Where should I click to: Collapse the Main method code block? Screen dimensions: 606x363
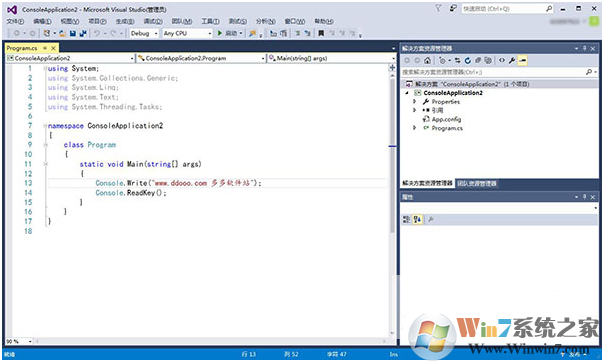[45, 164]
